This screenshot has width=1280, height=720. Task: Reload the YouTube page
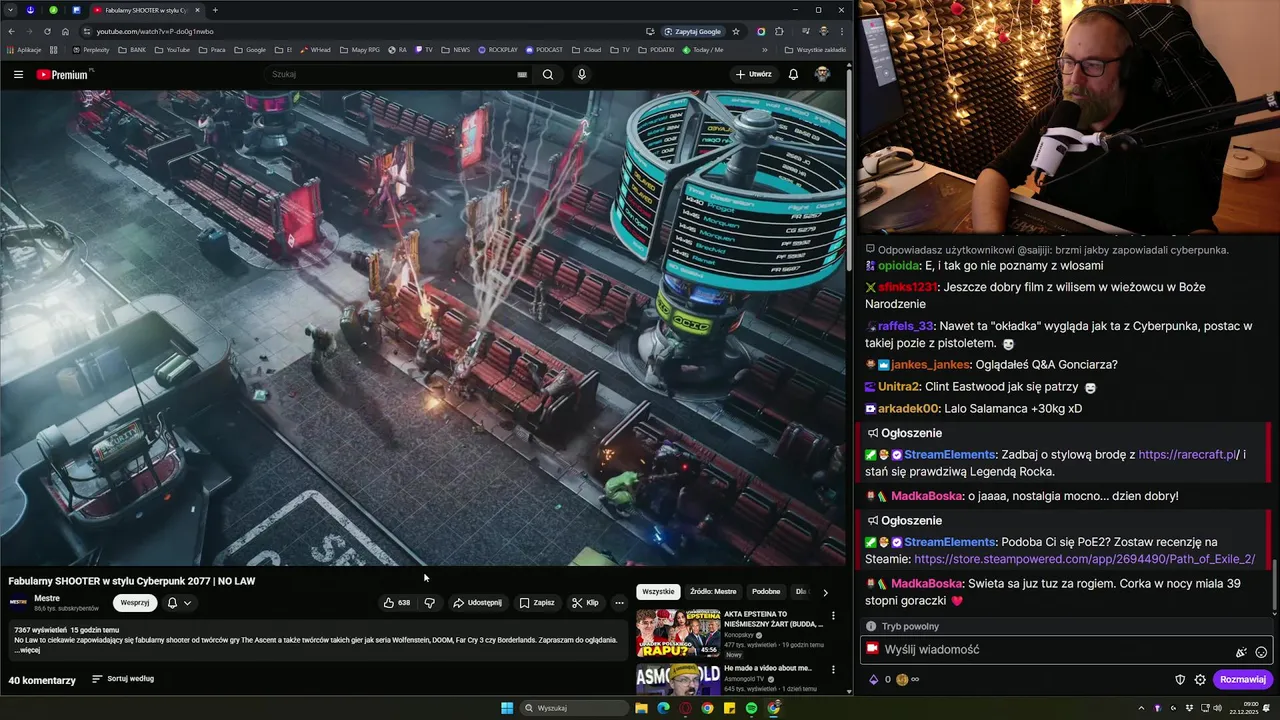pyautogui.click(x=47, y=31)
